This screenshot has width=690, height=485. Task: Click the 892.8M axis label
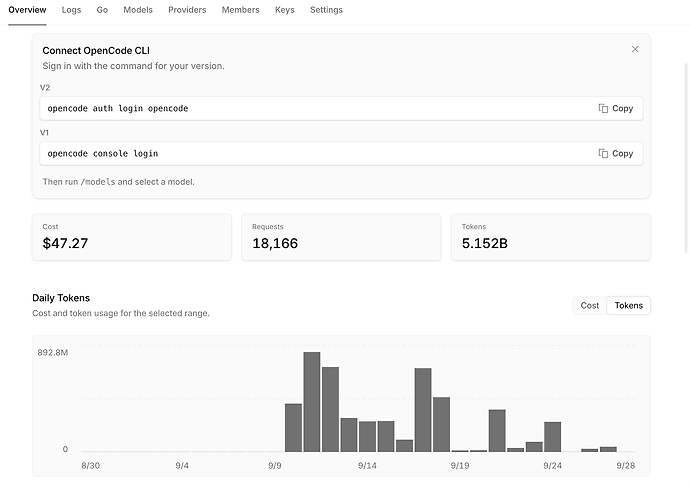click(53, 353)
